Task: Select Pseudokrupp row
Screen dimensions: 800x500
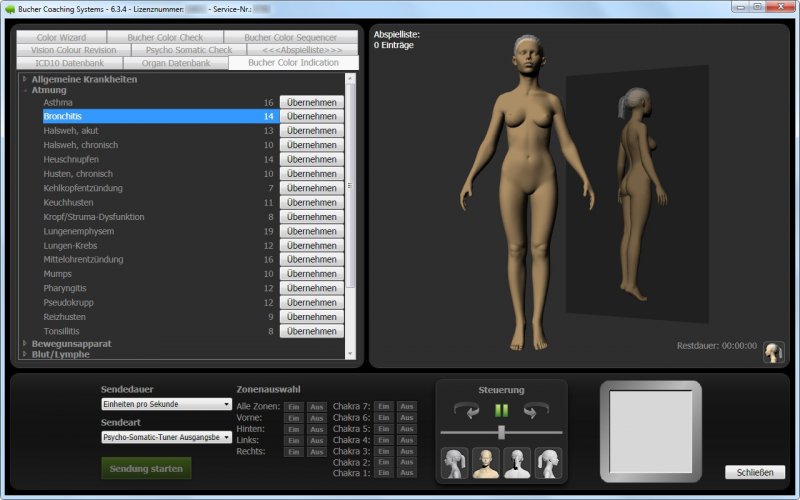Action: (x=161, y=303)
